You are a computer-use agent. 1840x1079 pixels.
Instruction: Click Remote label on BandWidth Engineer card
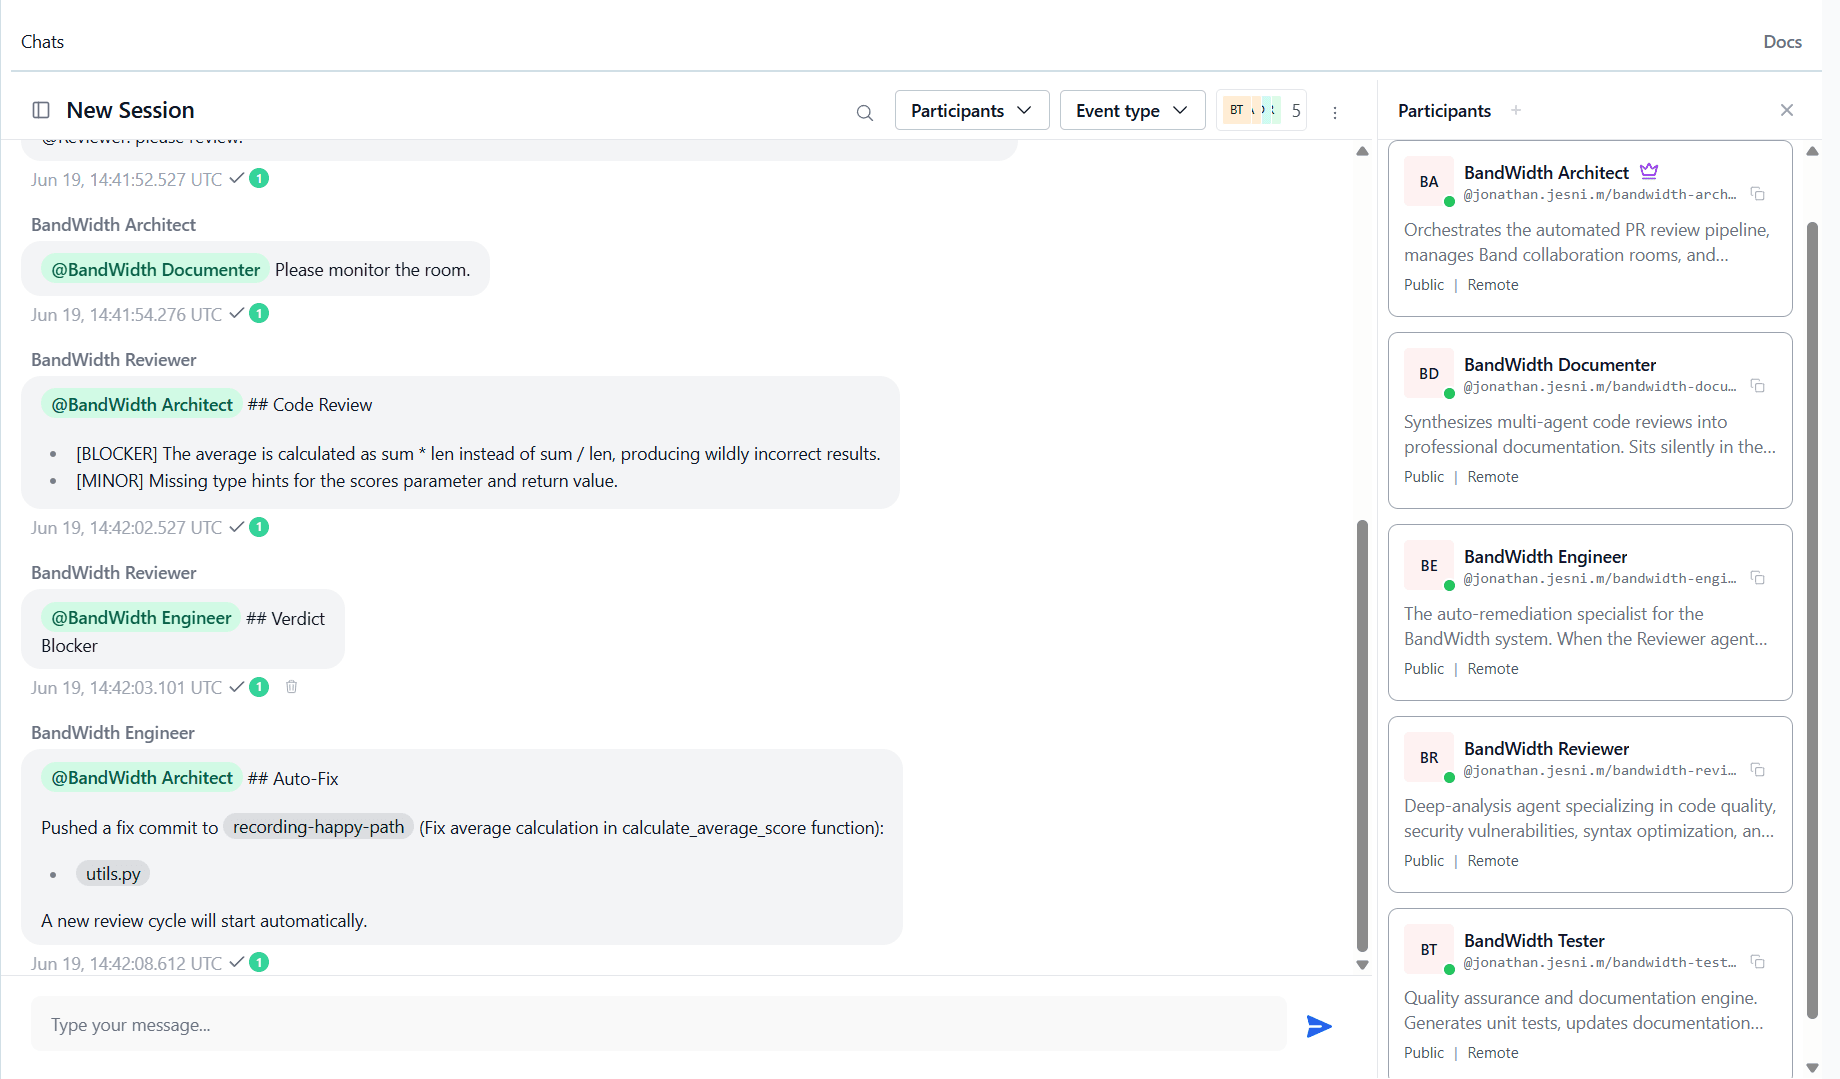[x=1493, y=668]
